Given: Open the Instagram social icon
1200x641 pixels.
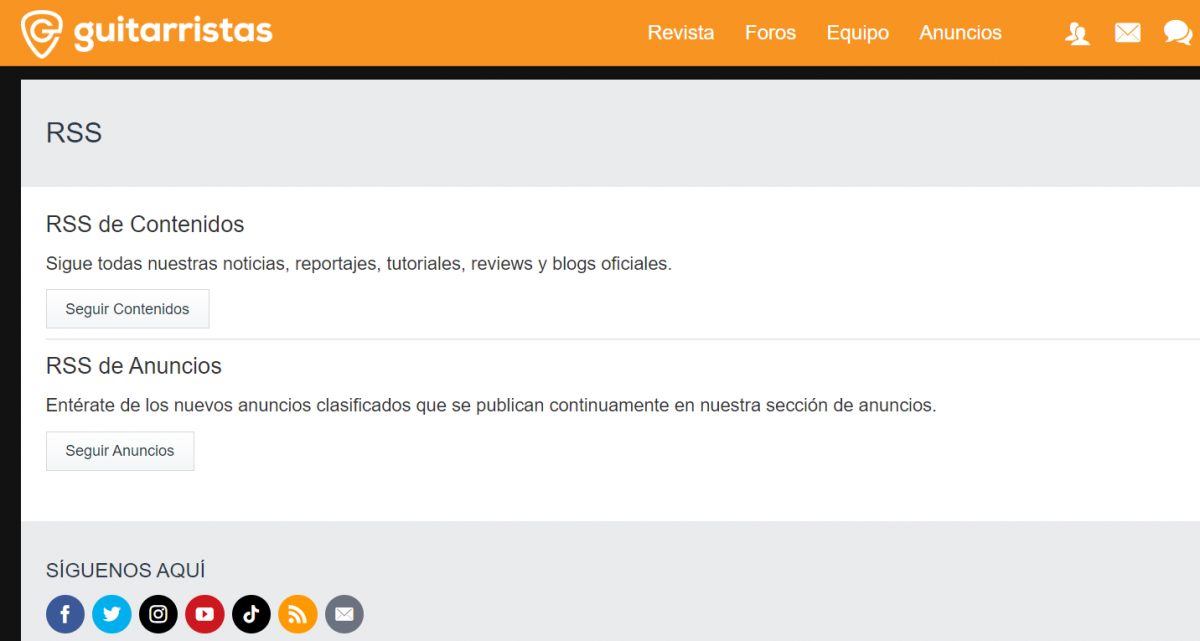Looking at the screenshot, I should (x=158, y=614).
